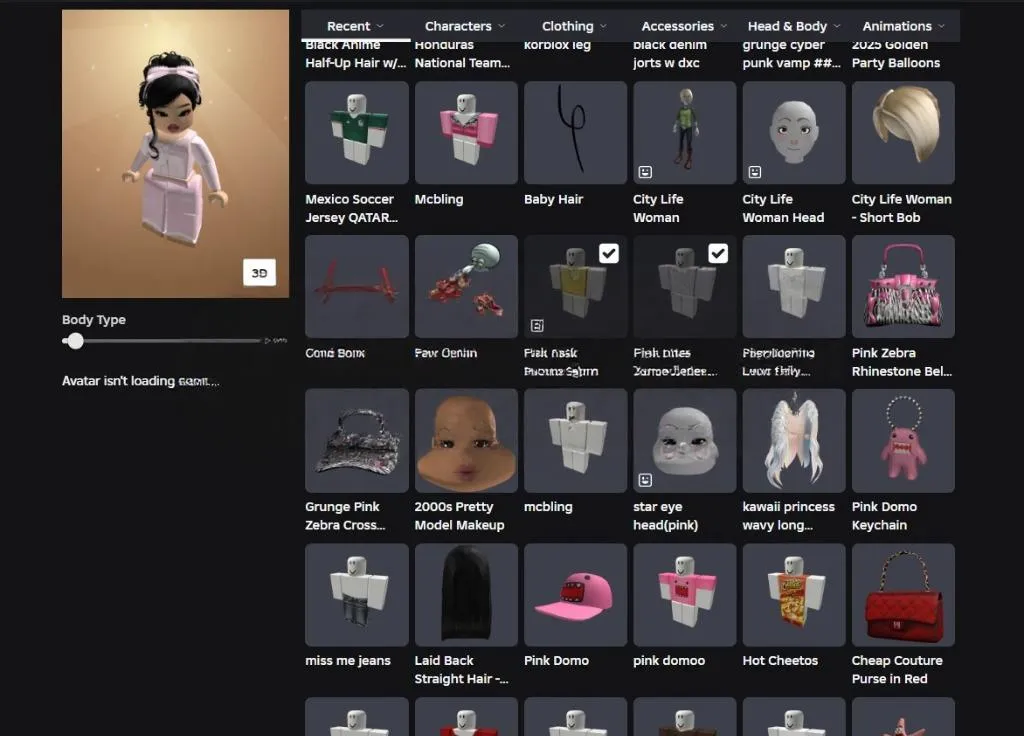Open the Characters tab
This screenshot has height=736, width=1024.
click(x=465, y=26)
